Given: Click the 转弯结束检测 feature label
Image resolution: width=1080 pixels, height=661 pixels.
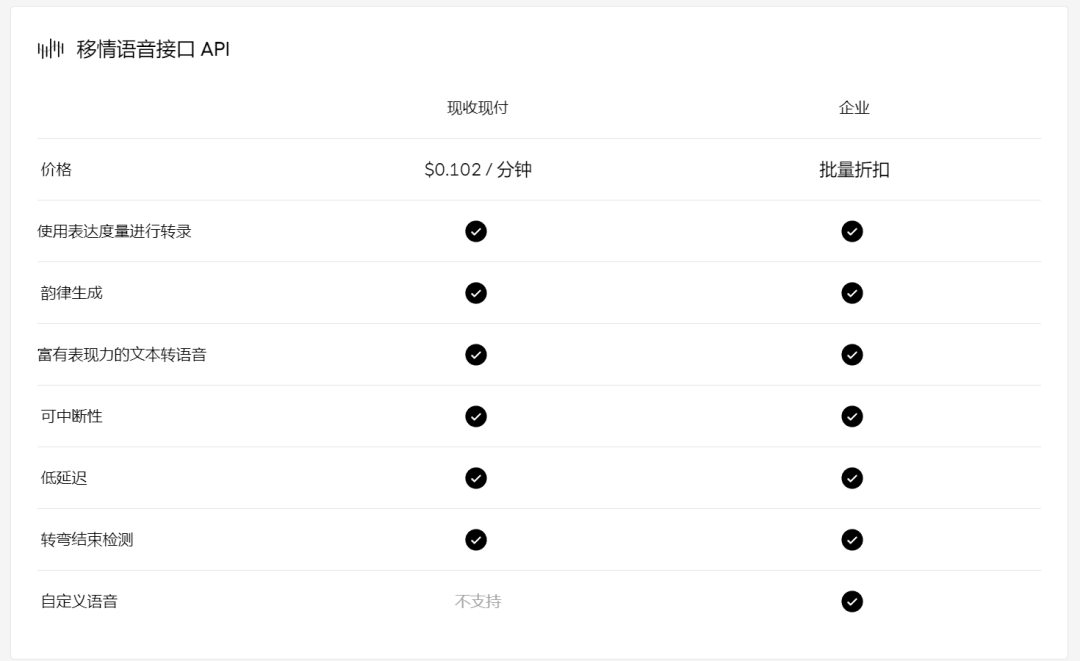Looking at the screenshot, I should click(x=86, y=540).
